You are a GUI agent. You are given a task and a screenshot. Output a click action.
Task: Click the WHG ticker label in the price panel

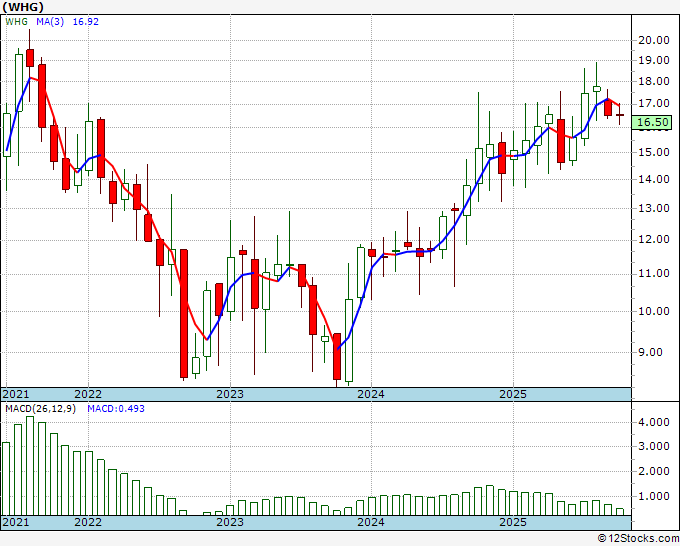pos(16,21)
